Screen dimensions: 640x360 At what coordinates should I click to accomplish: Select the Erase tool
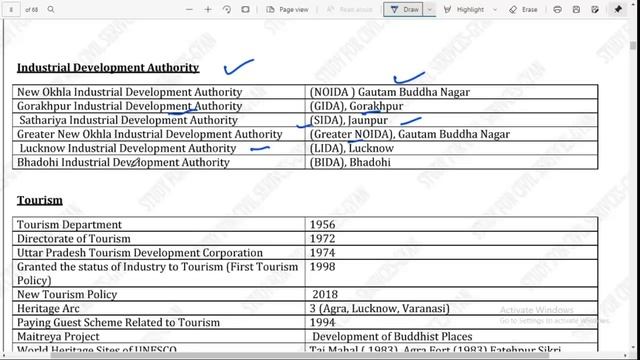[523, 9]
